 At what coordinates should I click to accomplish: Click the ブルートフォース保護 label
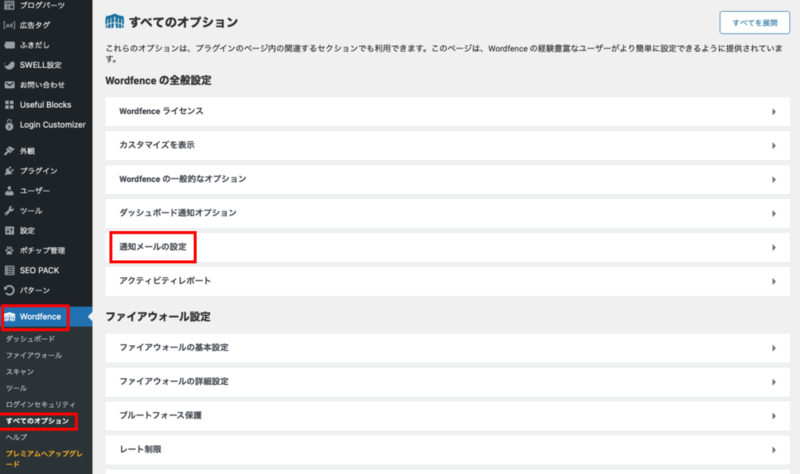click(160, 415)
